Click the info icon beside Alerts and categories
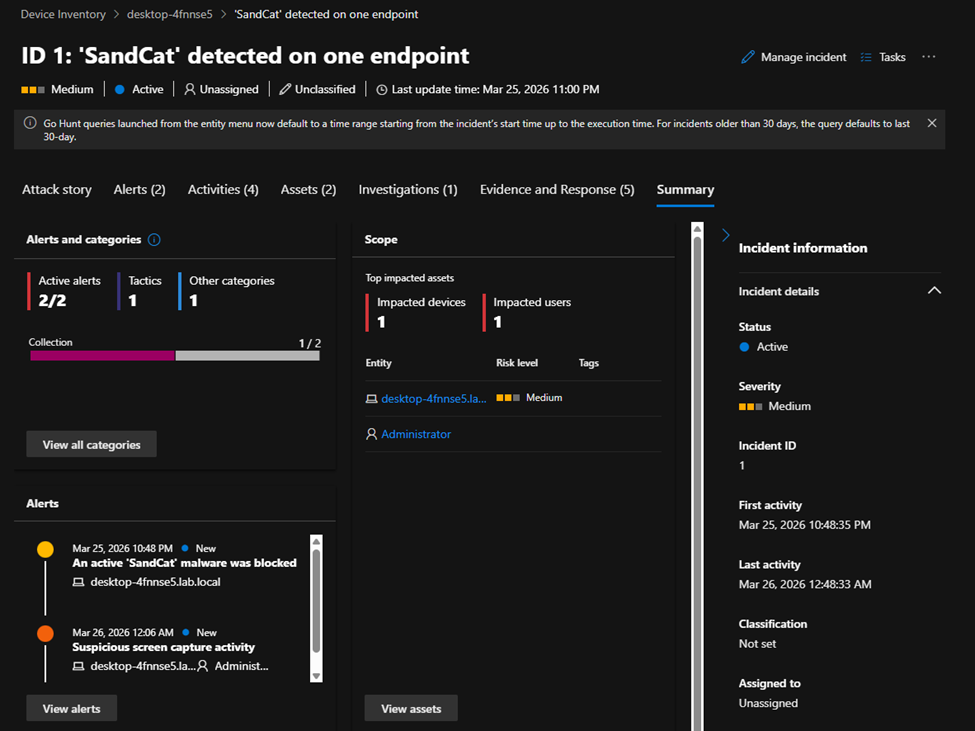This screenshot has height=731, width=975. tap(154, 240)
